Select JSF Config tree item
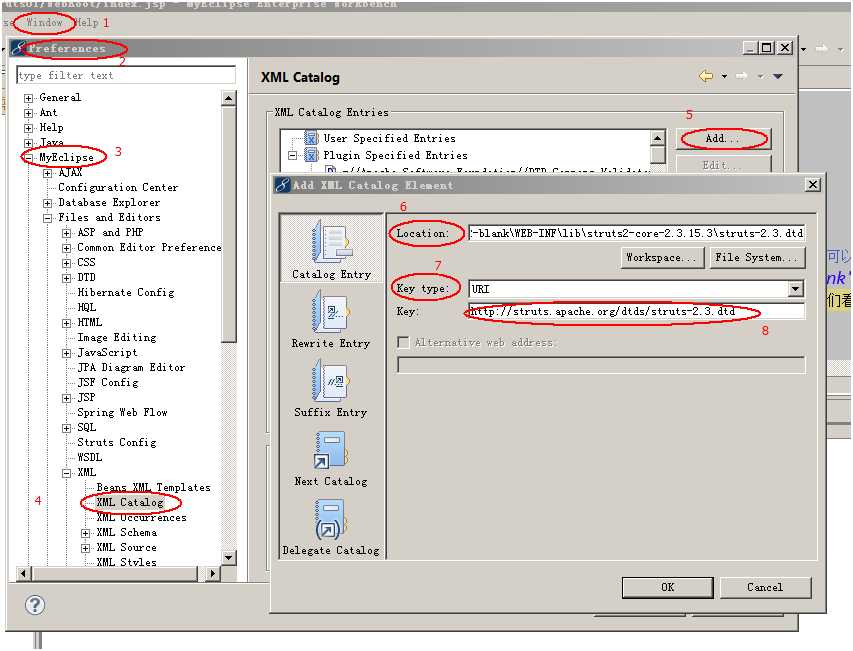 click(x=108, y=383)
